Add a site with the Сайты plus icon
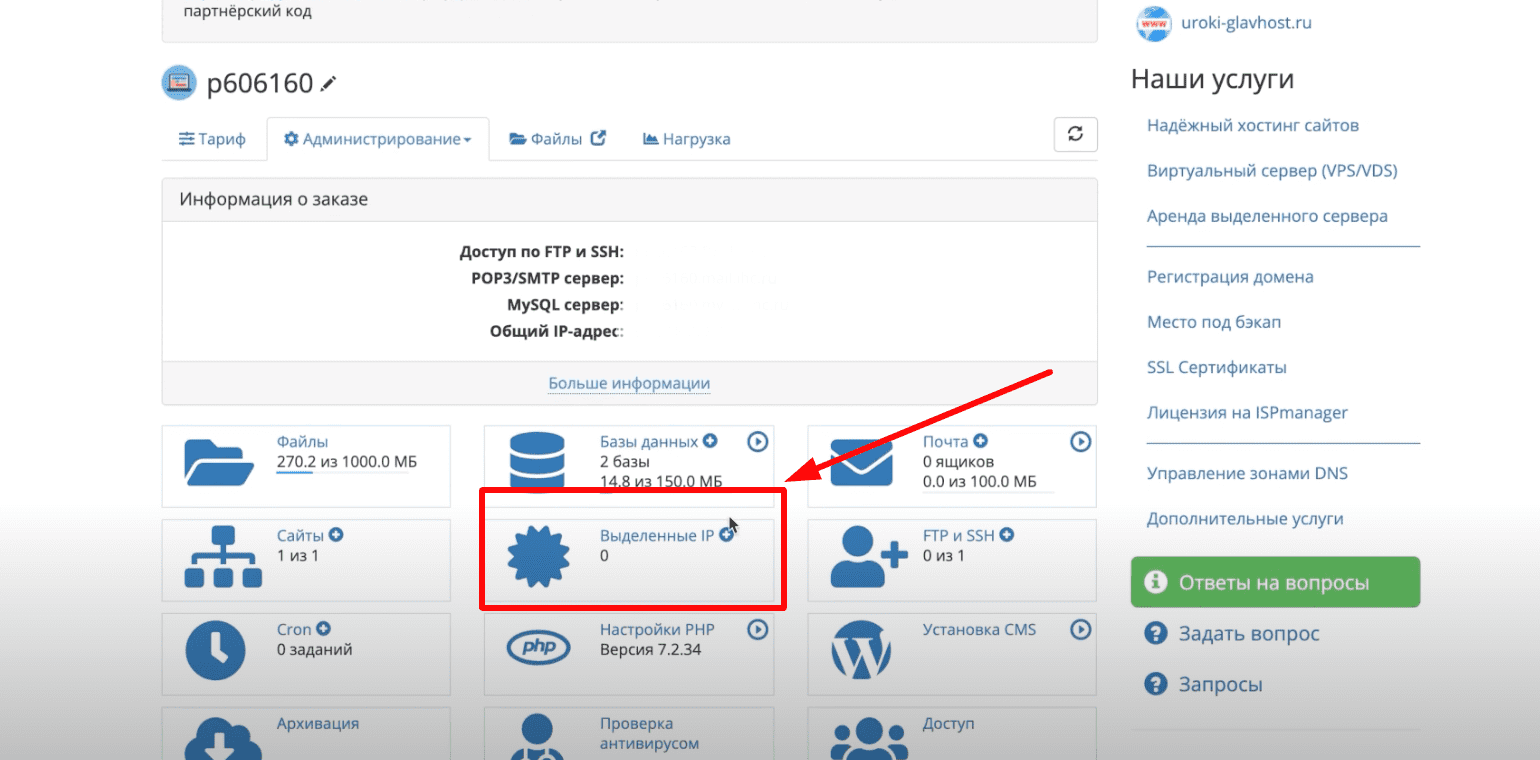 pos(336,535)
